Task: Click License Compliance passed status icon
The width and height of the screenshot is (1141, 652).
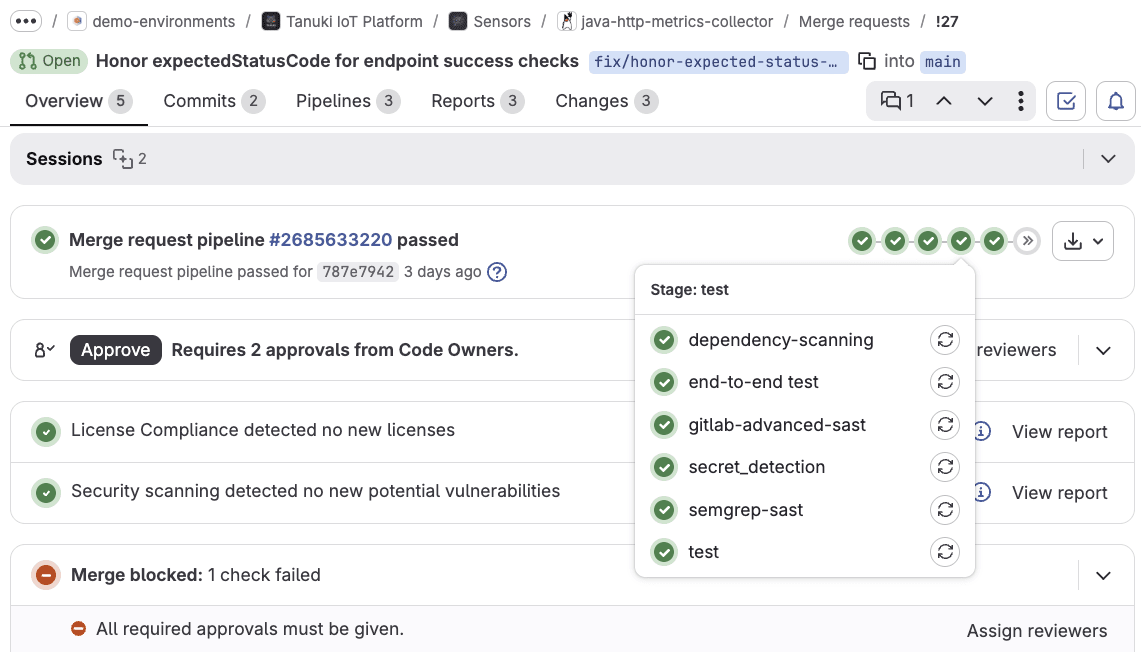Action: [46, 432]
